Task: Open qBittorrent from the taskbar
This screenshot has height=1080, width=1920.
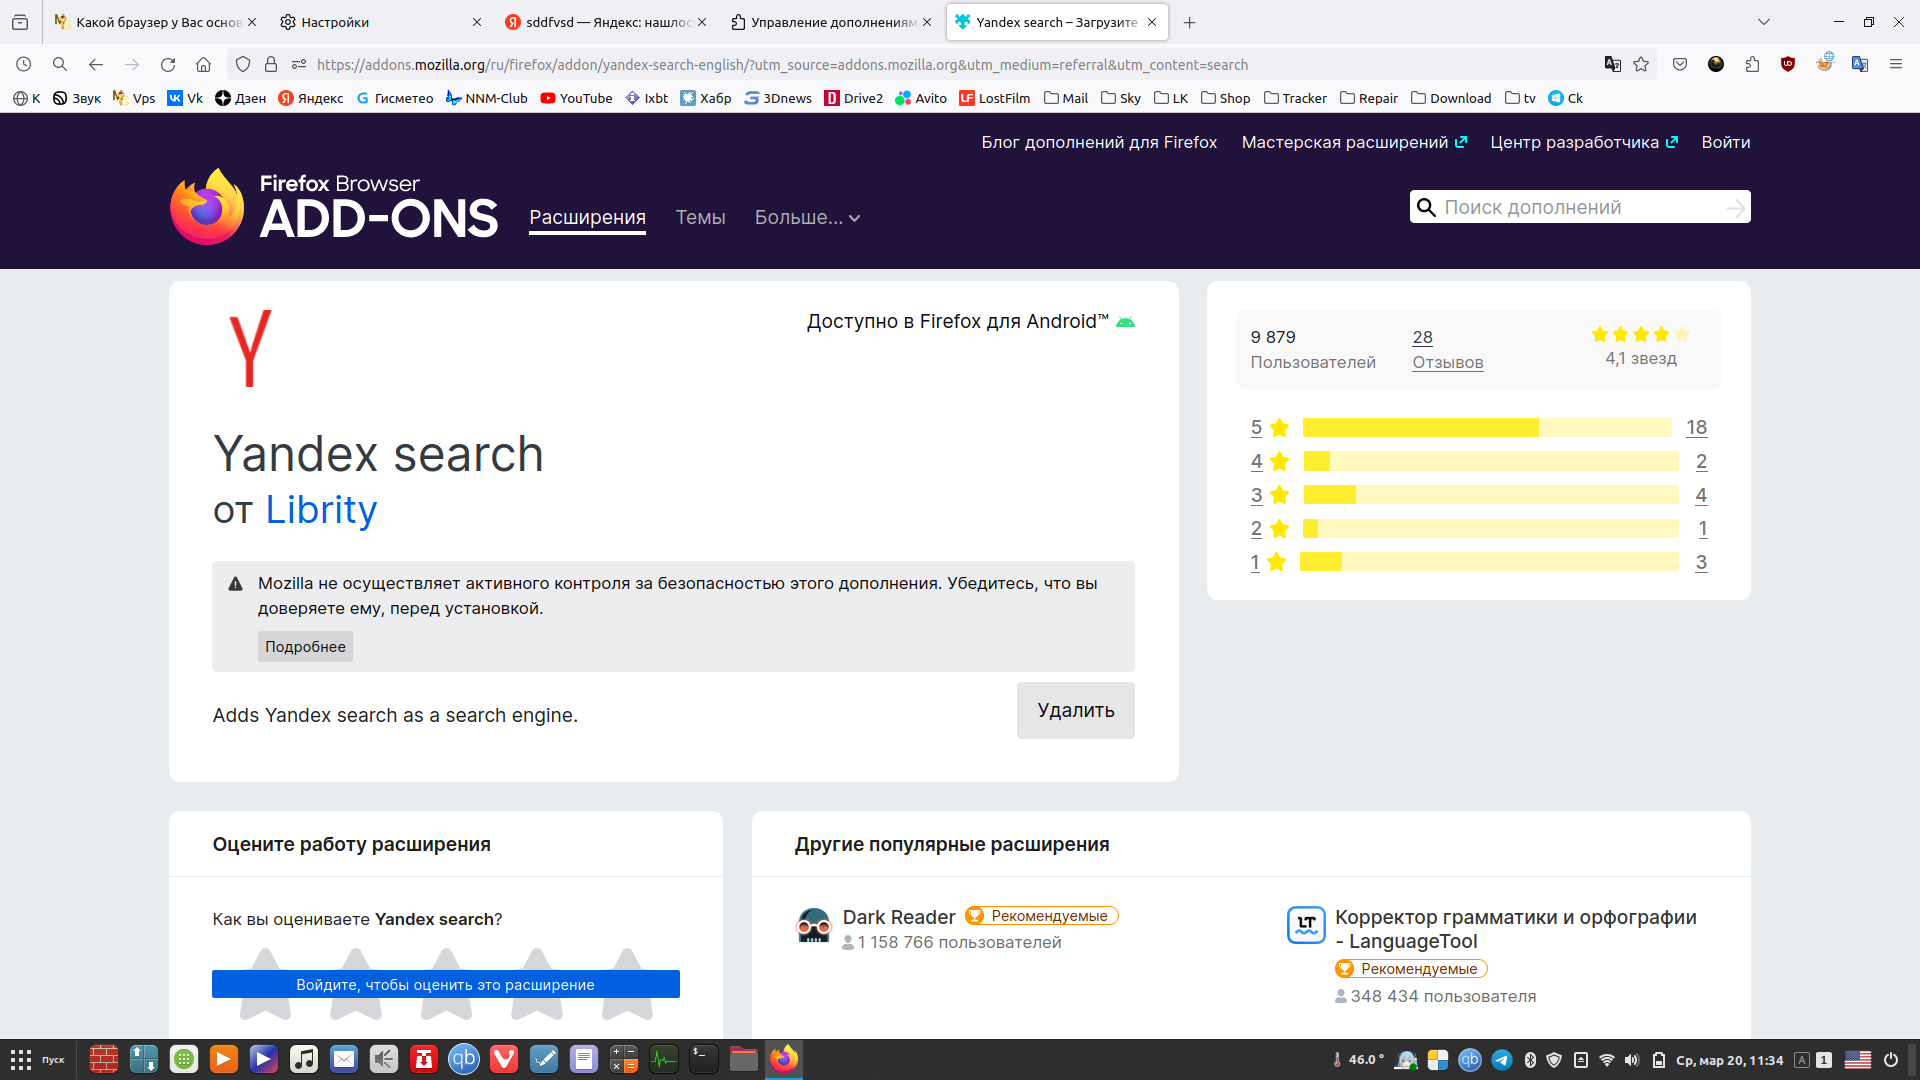Action: click(x=464, y=1059)
